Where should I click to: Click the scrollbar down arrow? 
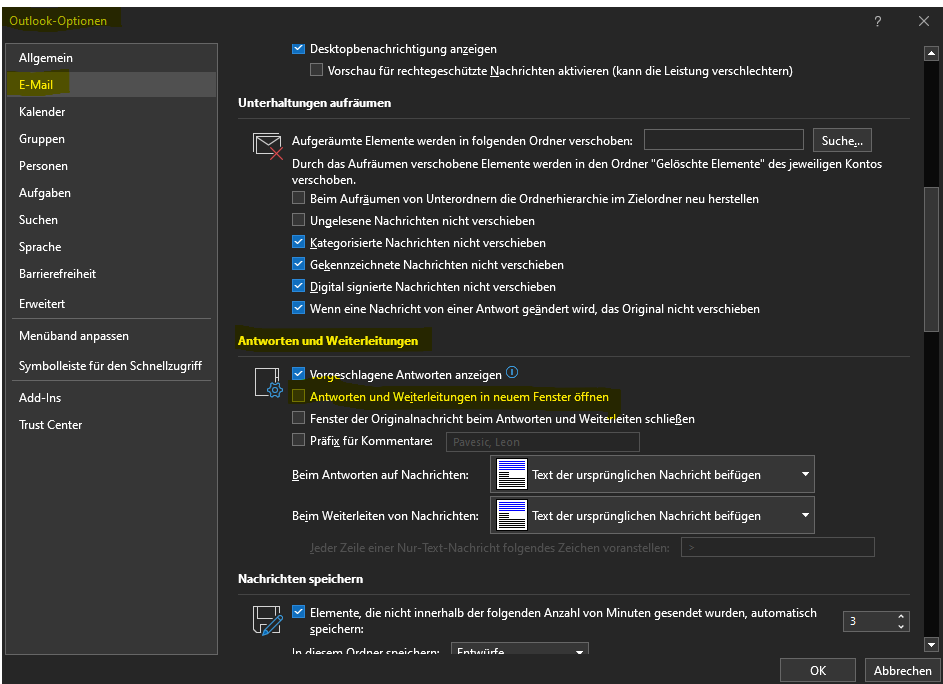click(931, 644)
